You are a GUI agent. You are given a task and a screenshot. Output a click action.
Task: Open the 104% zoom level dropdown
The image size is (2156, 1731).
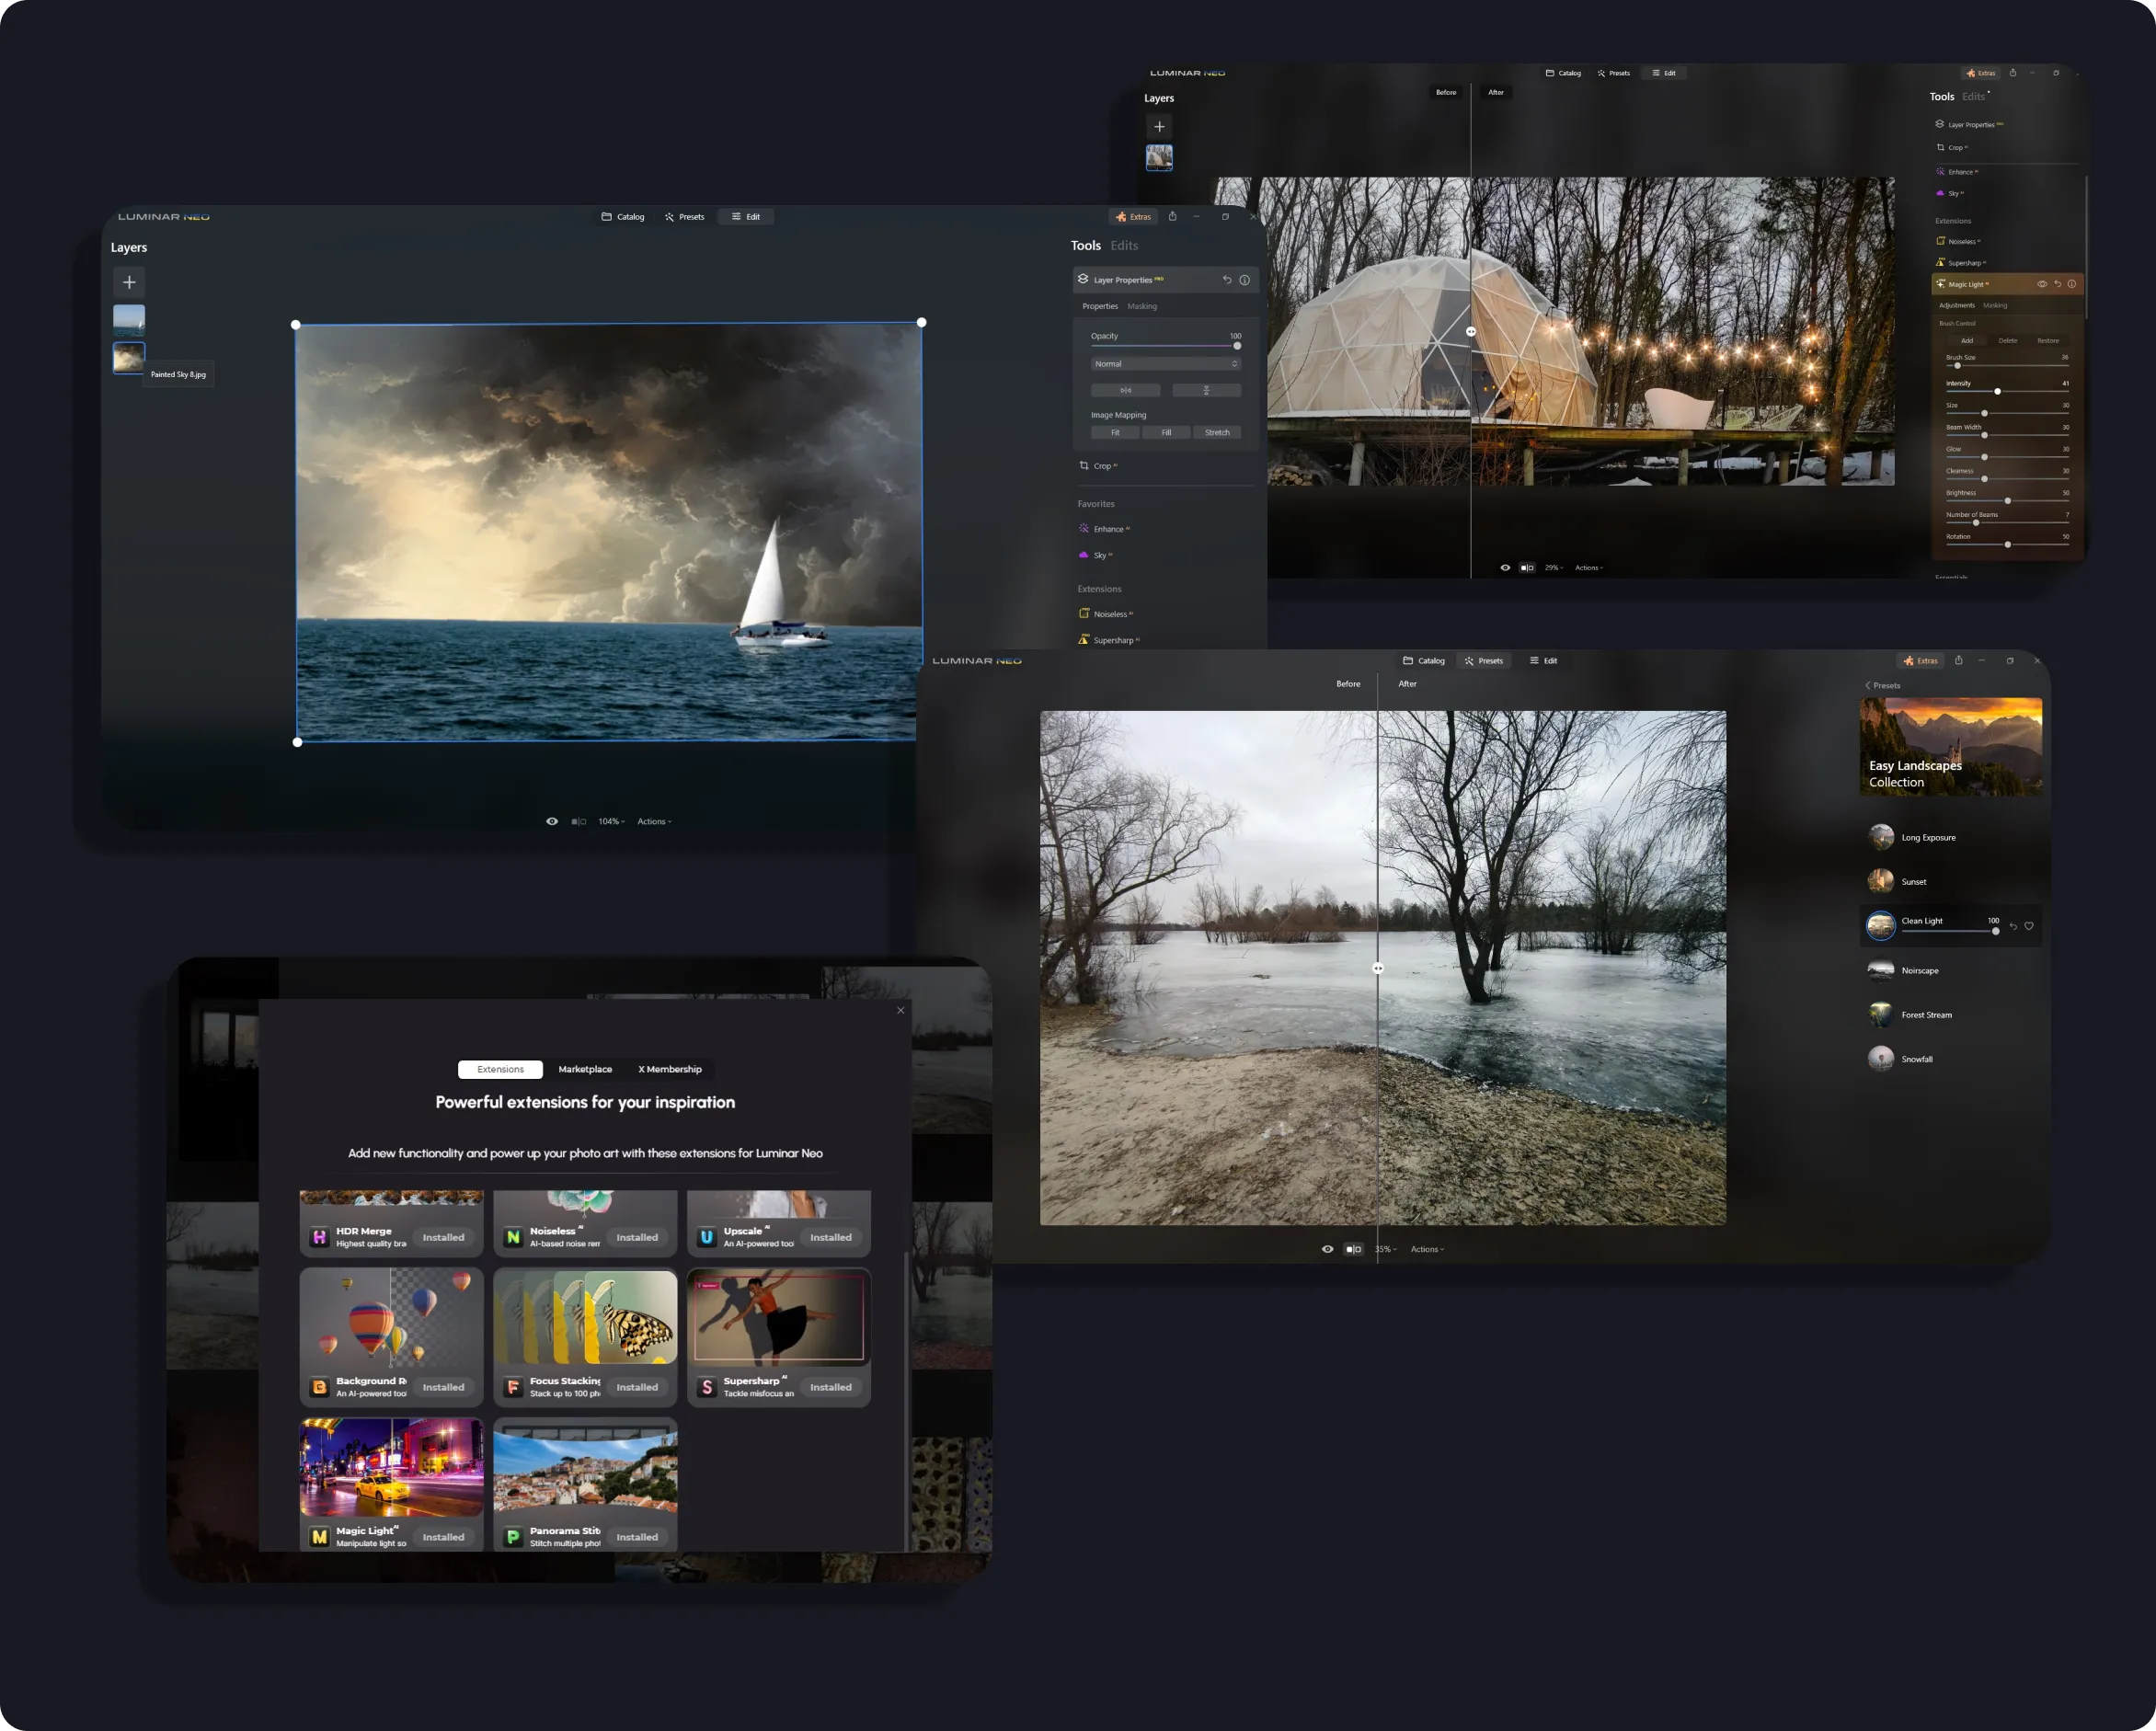pos(611,821)
